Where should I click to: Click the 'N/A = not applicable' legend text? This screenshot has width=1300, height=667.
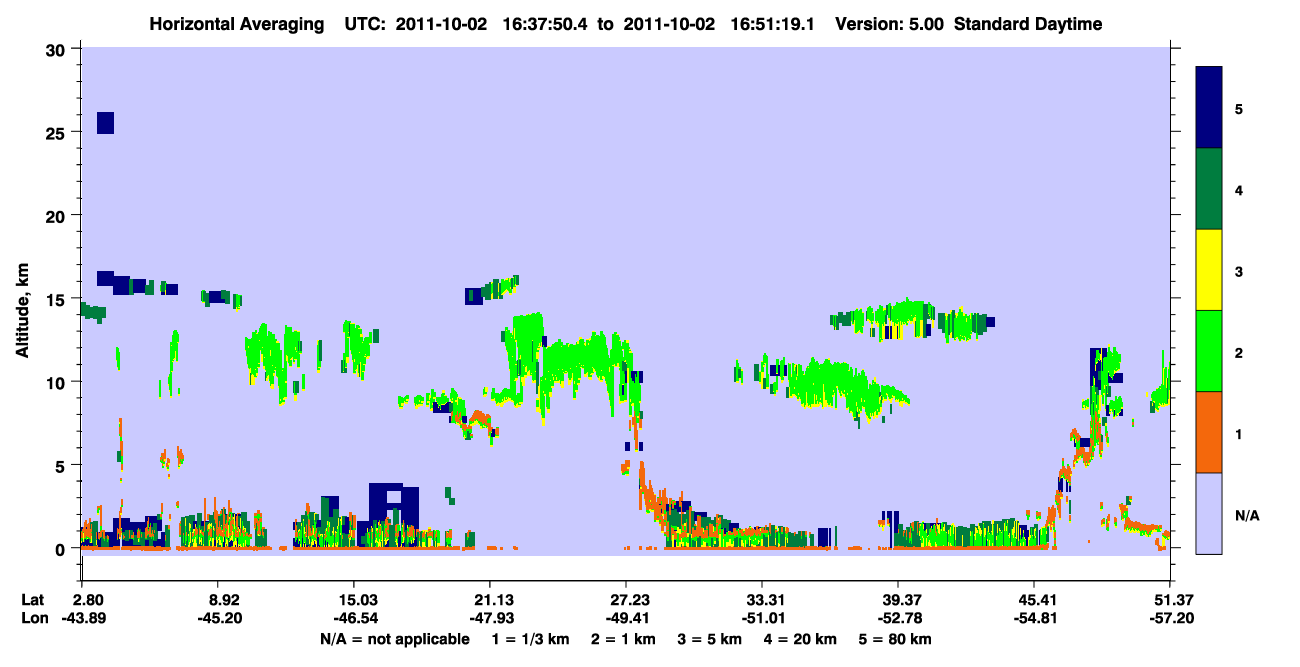coord(394,639)
